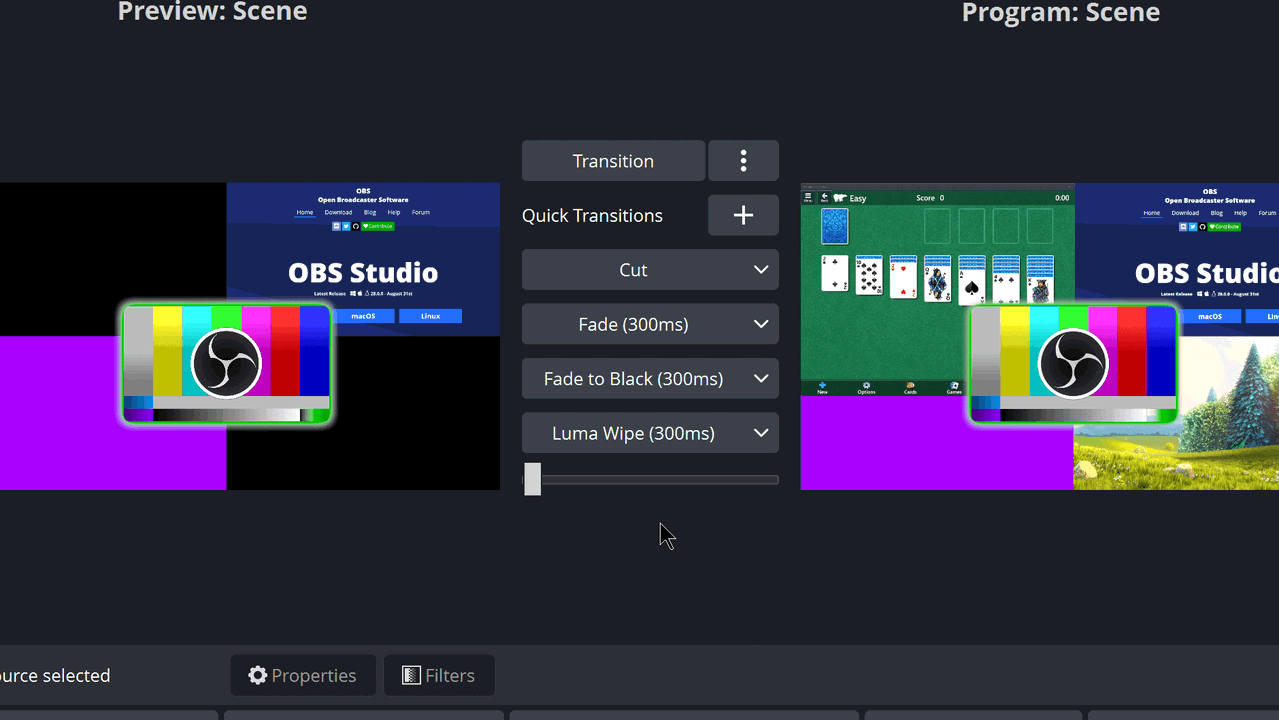This screenshot has width=1279, height=720.
Task: Click Download nav link in Preview website
Action: [338, 212]
